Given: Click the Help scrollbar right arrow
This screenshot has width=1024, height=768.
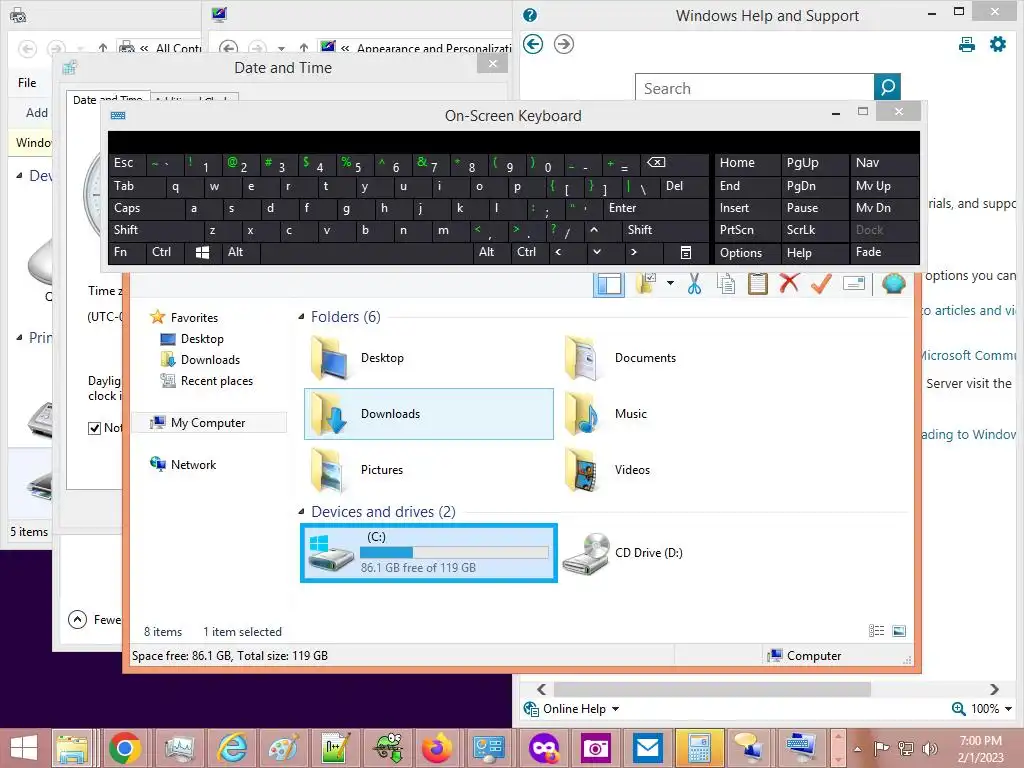Looking at the screenshot, I should tap(994, 689).
